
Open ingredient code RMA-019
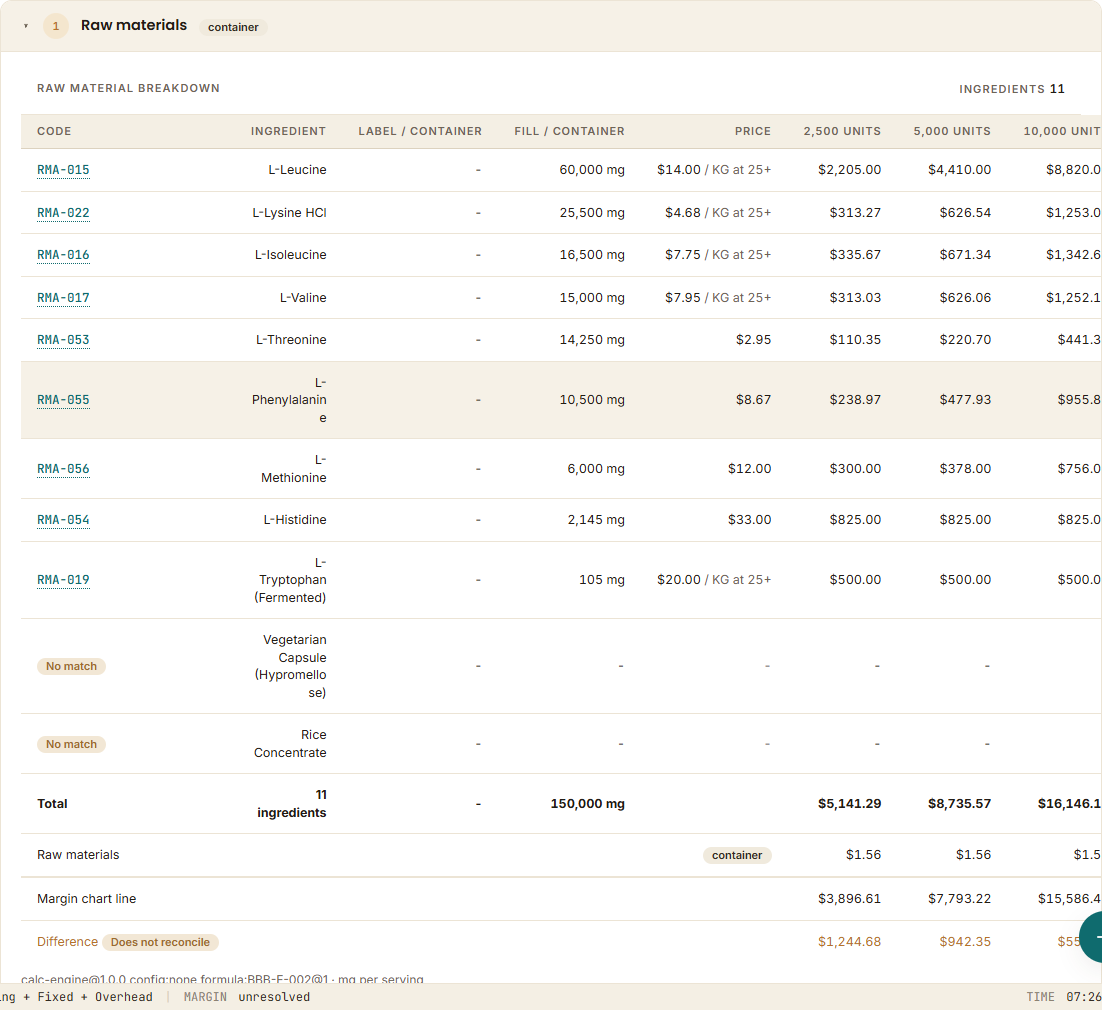[x=63, y=580]
